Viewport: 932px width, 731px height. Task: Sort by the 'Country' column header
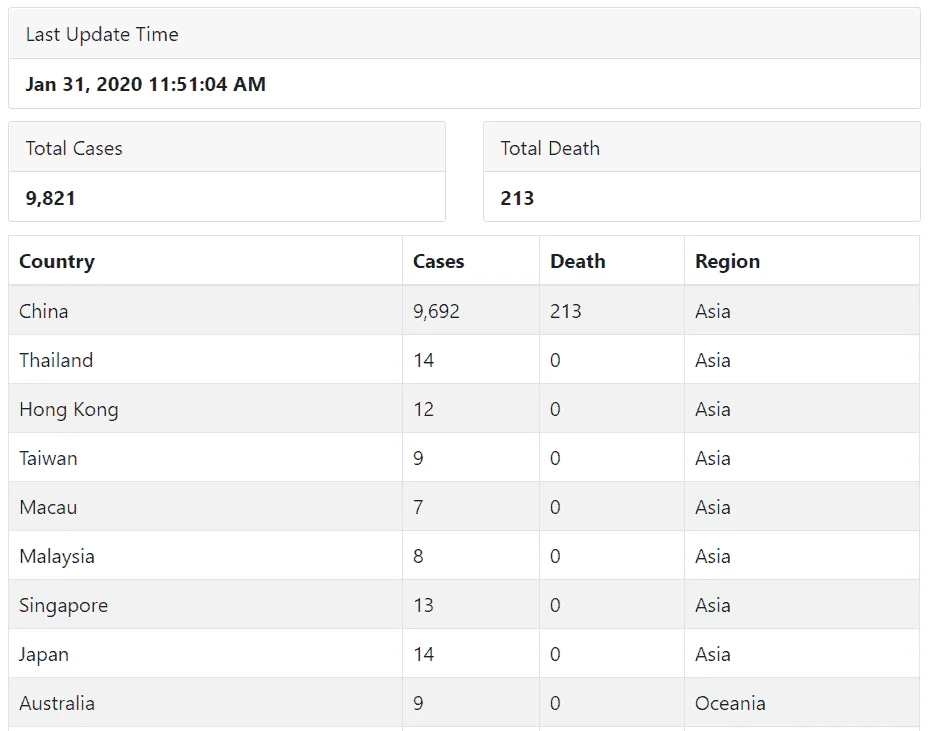pyautogui.click(x=206, y=261)
